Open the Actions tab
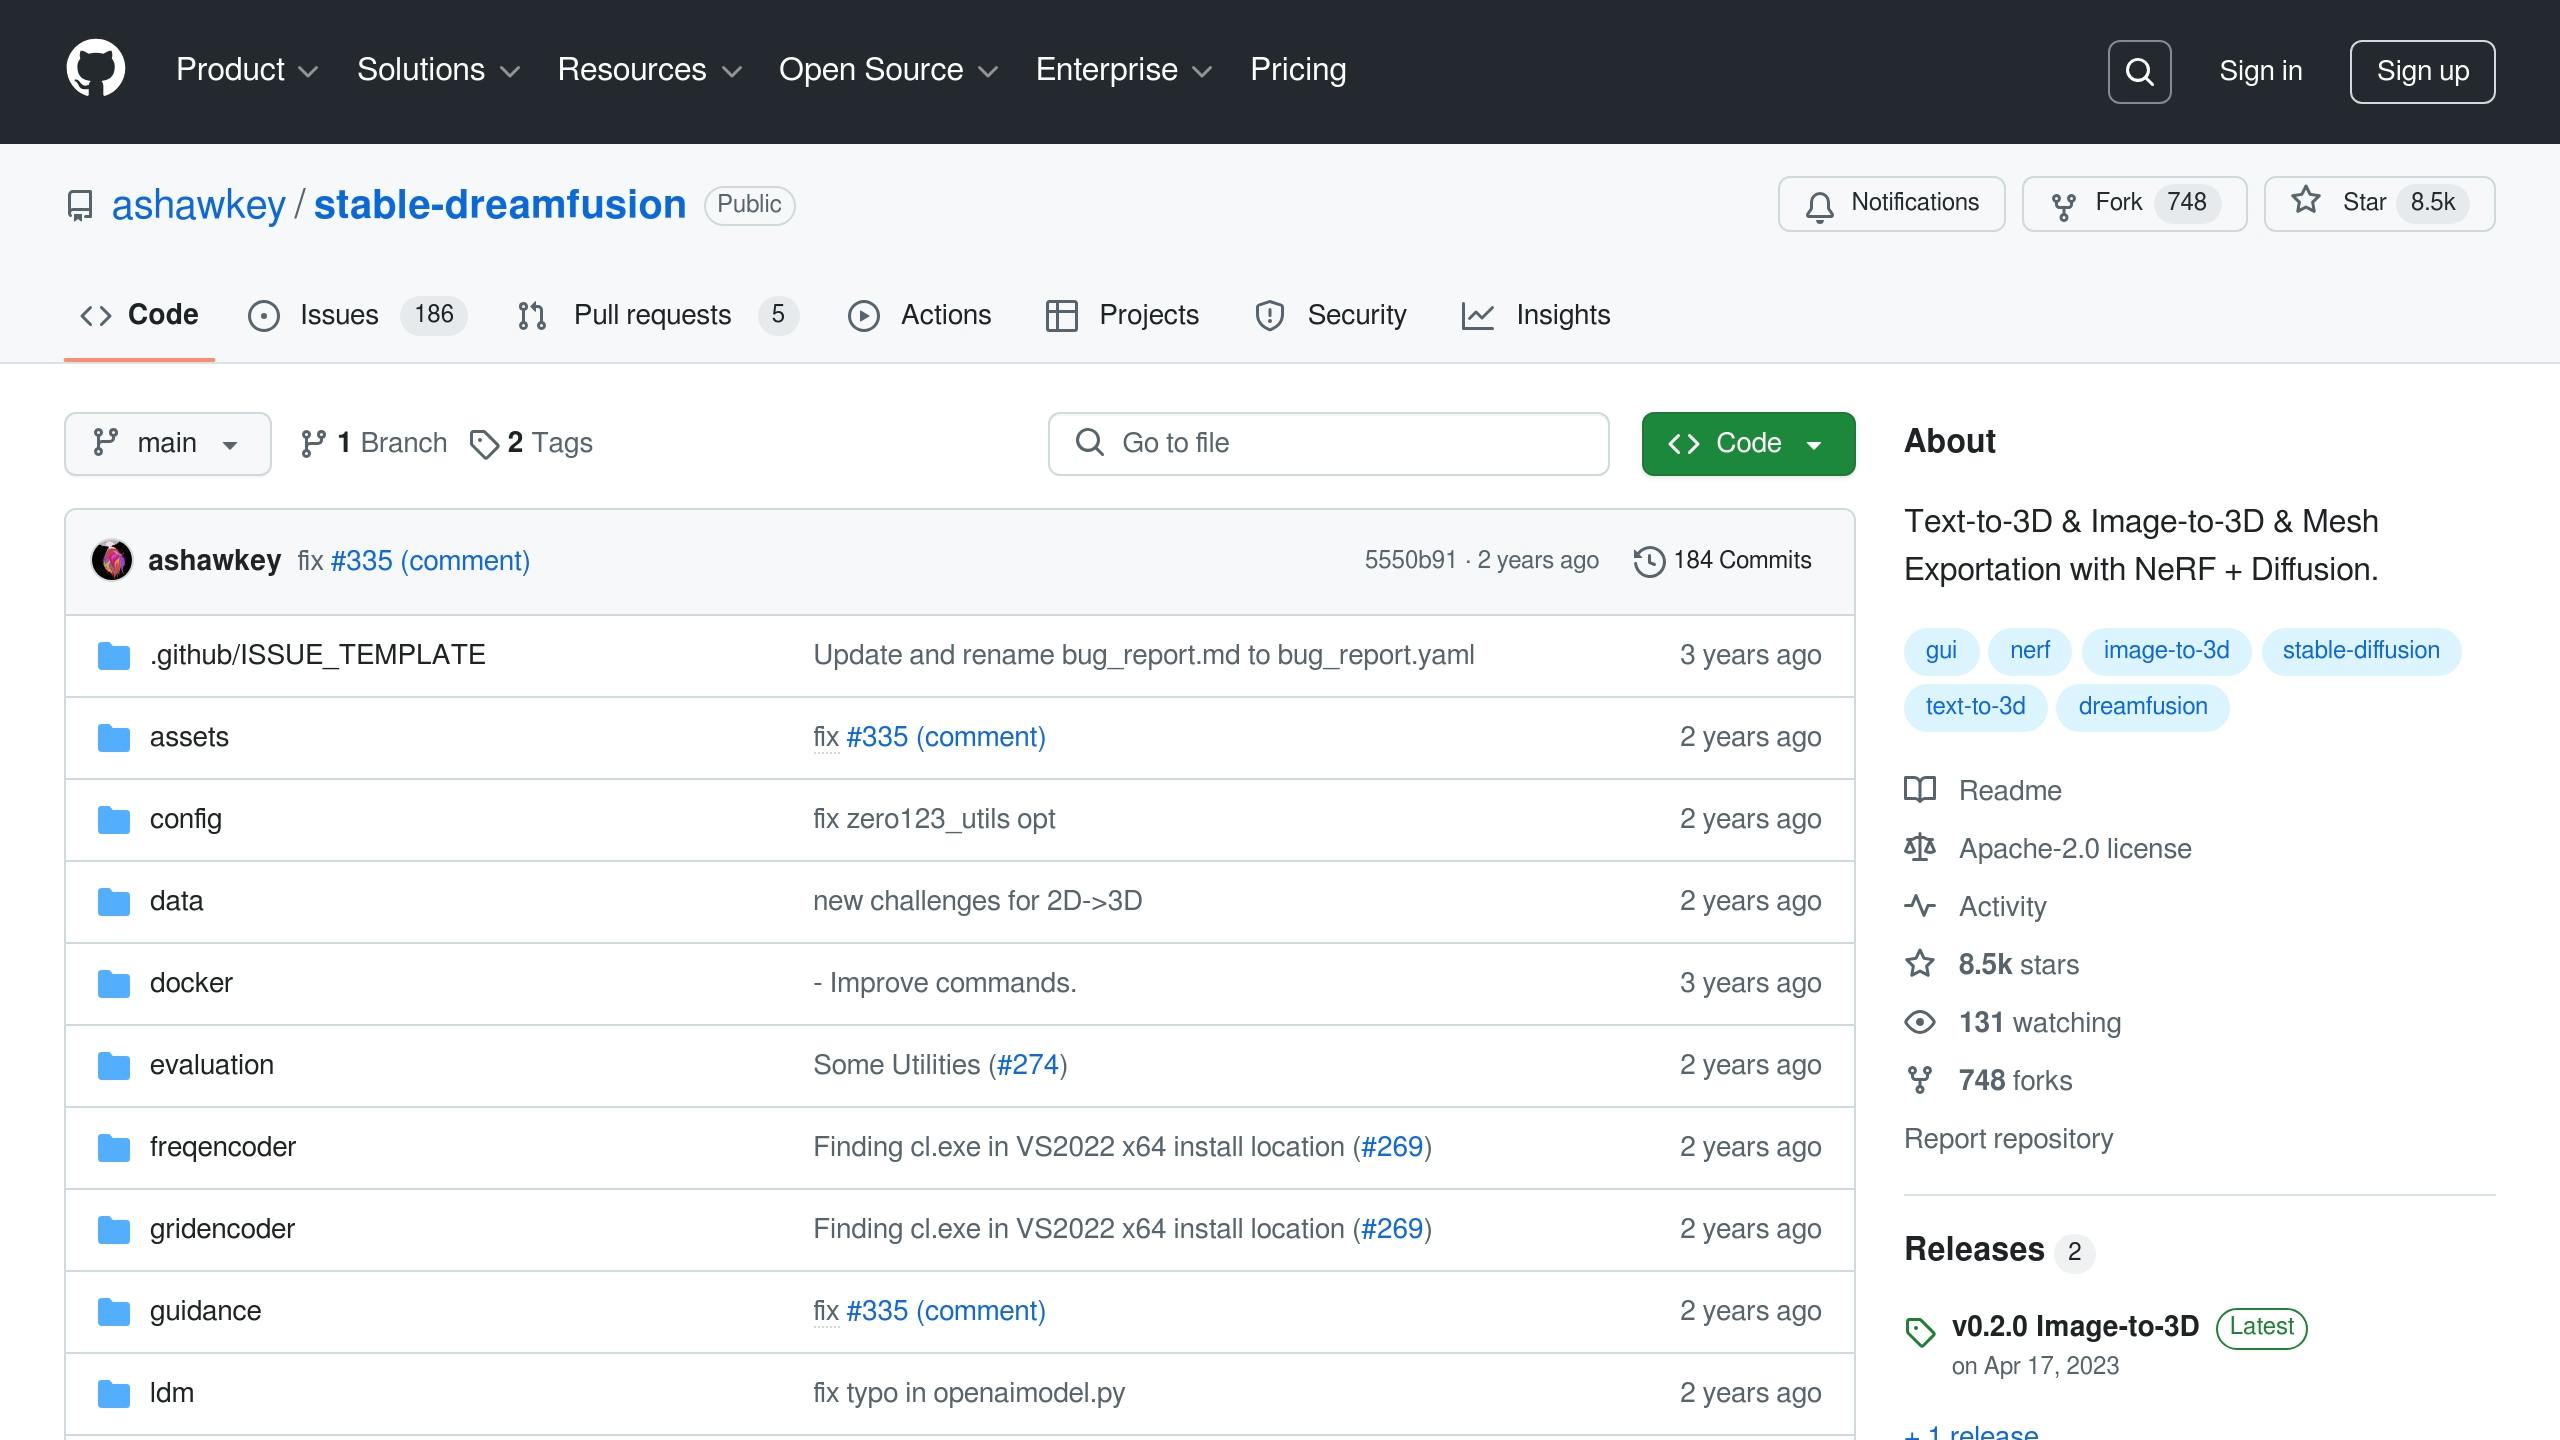 [919, 315]
